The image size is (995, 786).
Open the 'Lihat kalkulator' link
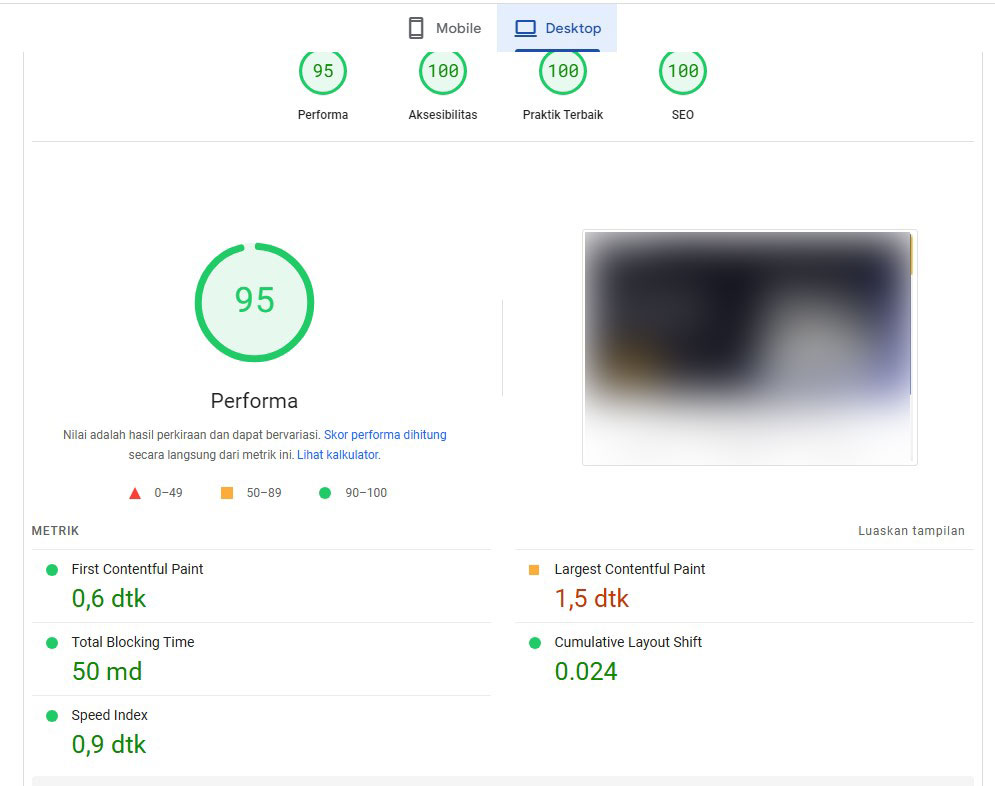(338, 454)
